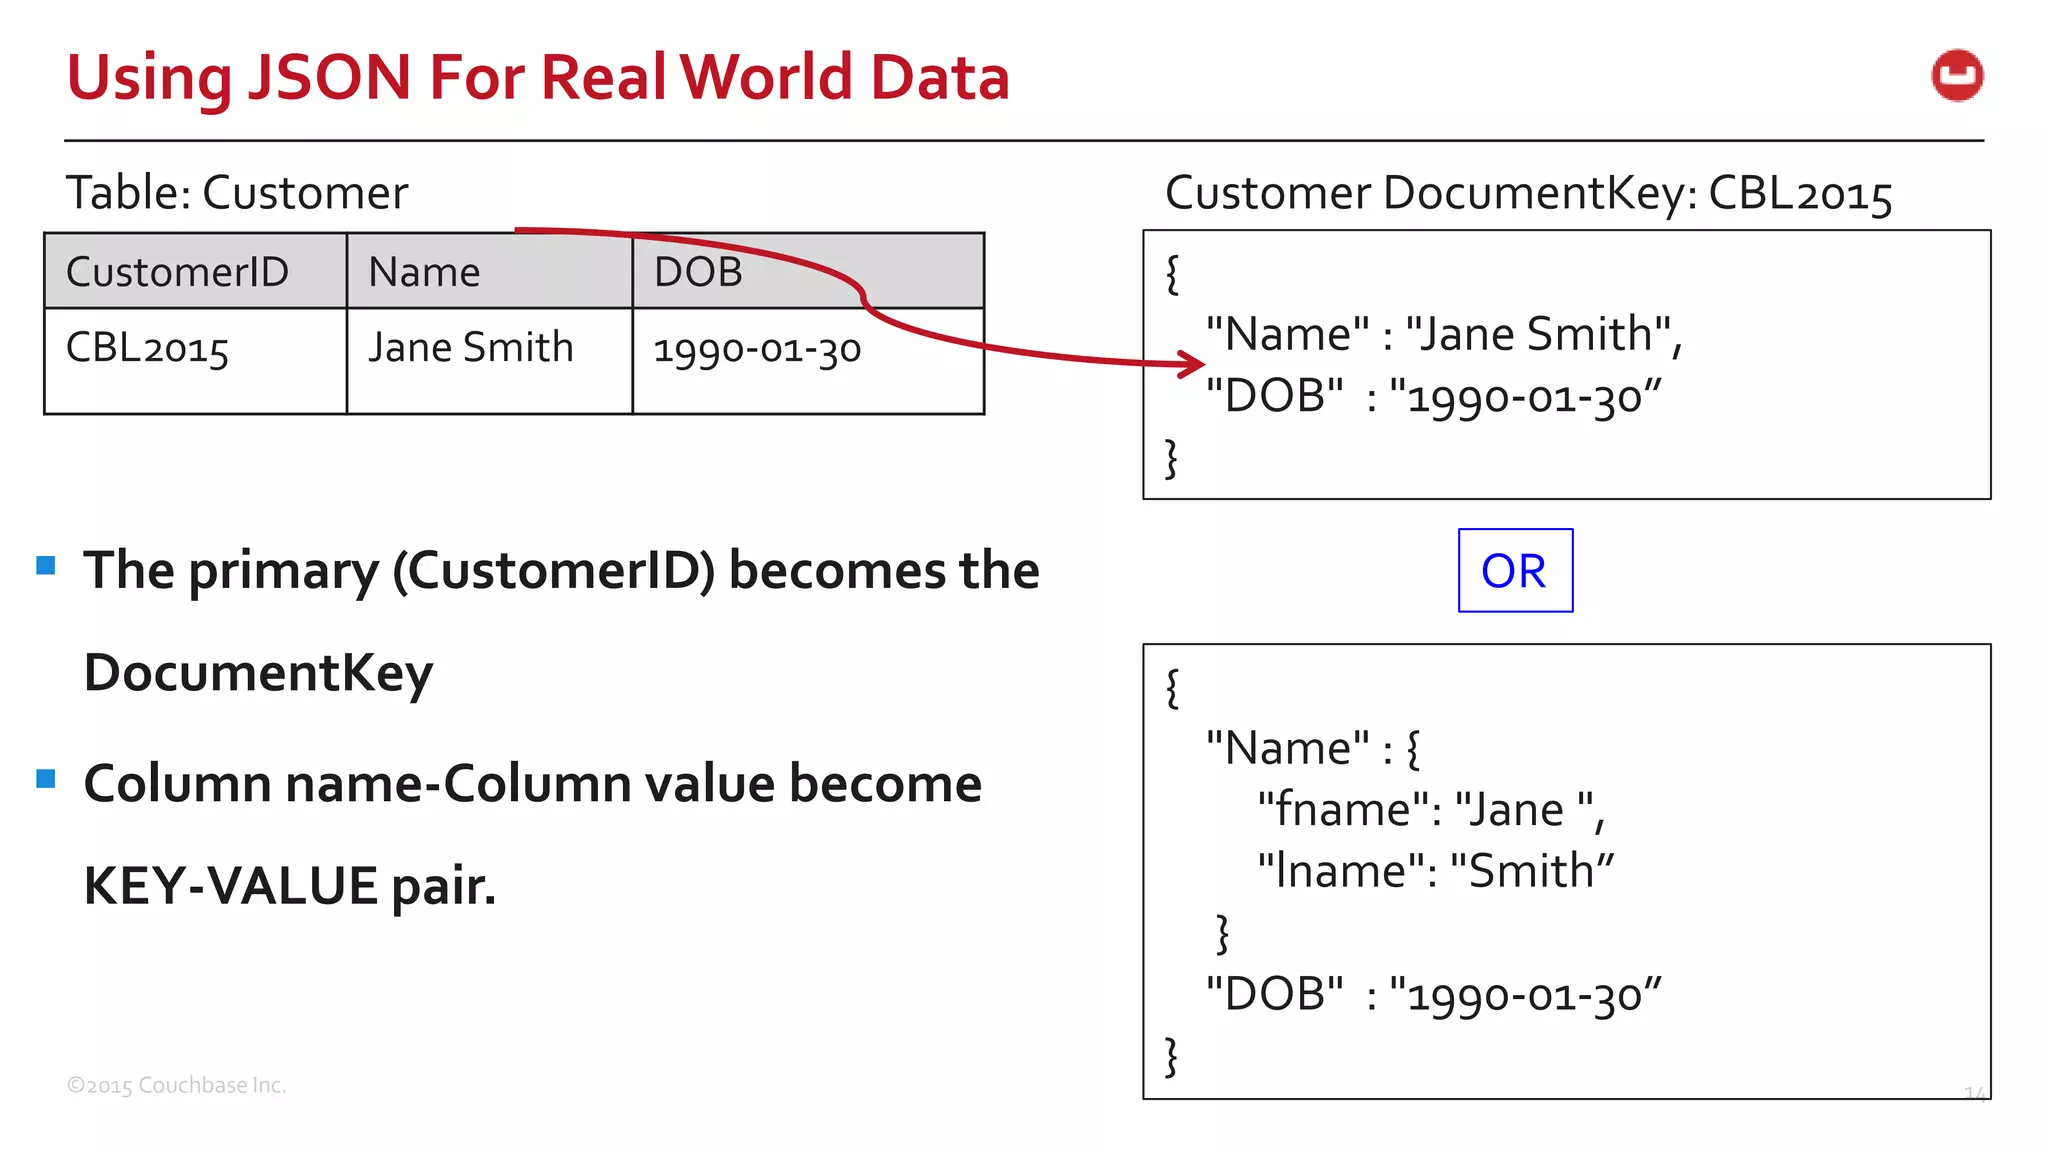This screenshot has height=1152, width=2048.
Task: Click 'KEY-VALUE pair.' text
Action: (290, 886)
